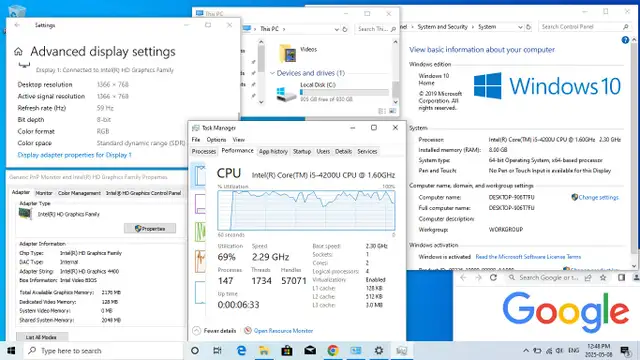Open Task Manager File menu
The image size is (640, 360).
click(196, 140)
